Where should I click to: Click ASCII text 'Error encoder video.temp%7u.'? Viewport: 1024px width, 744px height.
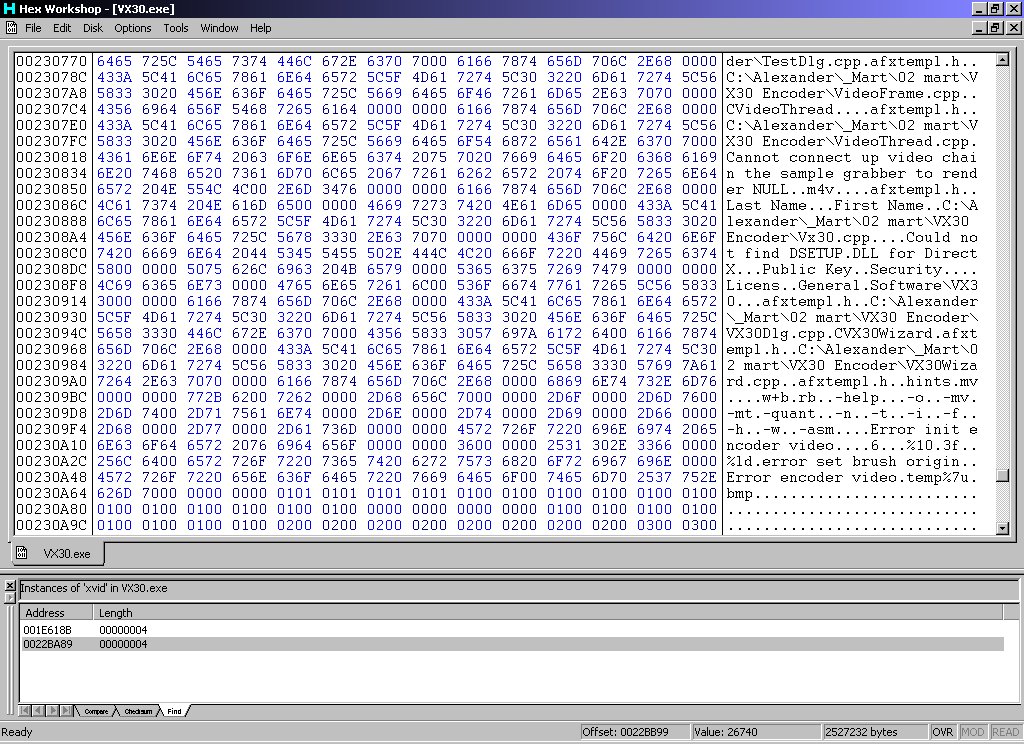coord(852,477)
